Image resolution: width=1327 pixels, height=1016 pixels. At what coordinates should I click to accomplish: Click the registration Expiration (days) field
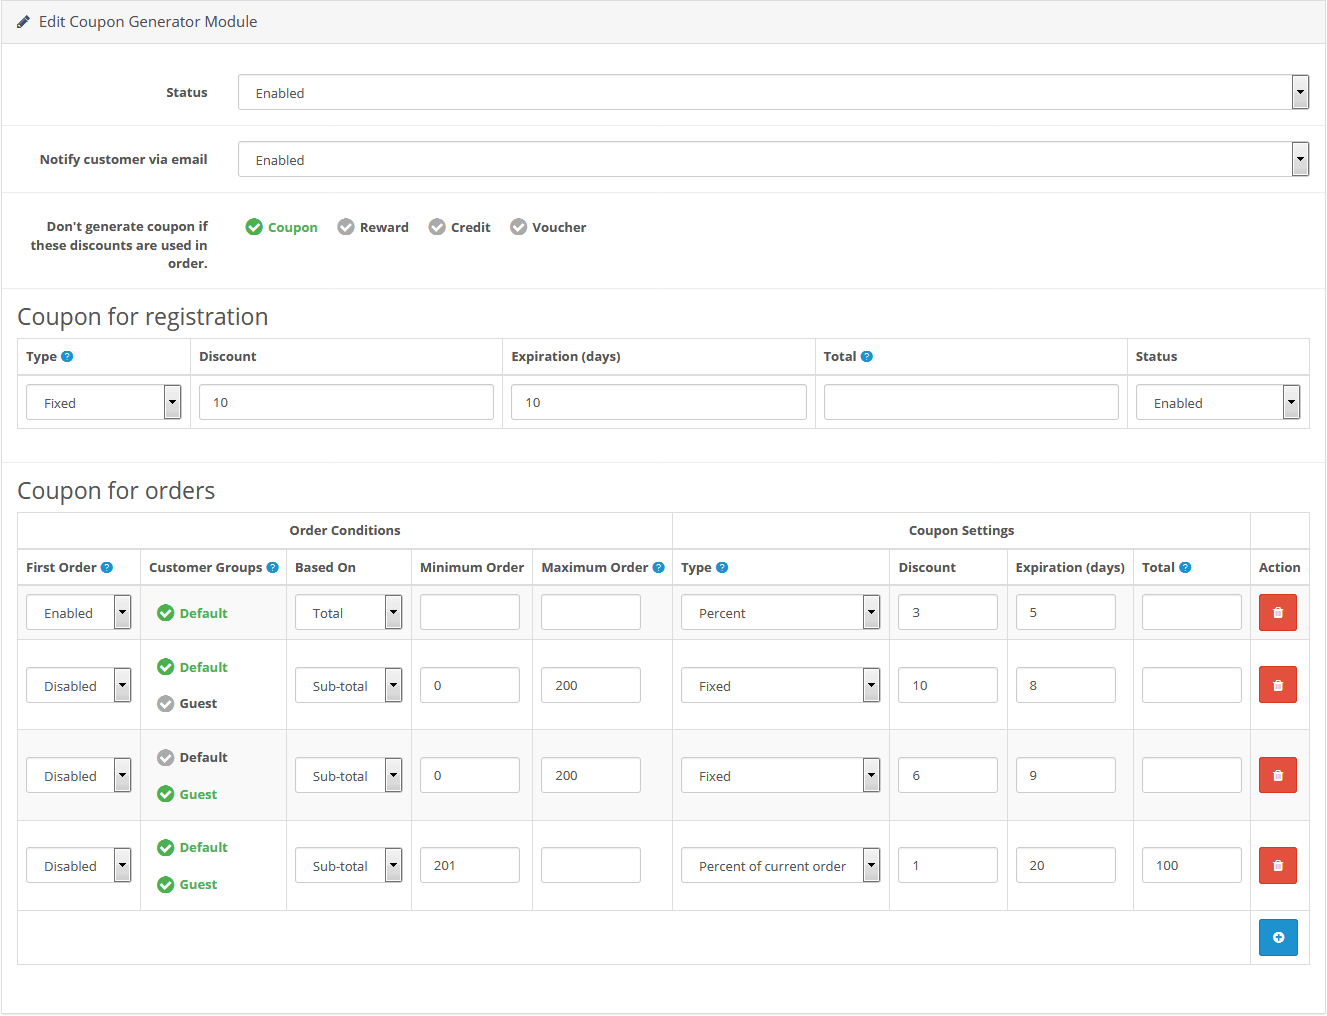tap(658, 402)
